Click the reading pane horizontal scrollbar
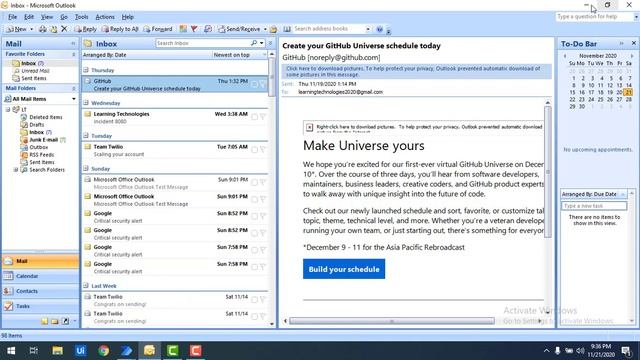Screen dimensions: 640x360 (392, 321)
